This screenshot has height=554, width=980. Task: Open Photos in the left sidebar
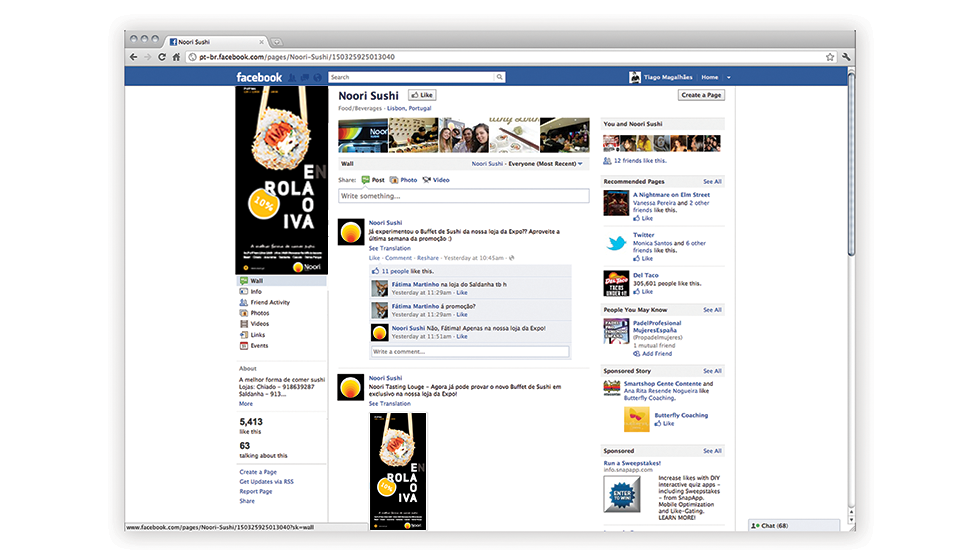(x=259, y=313)
